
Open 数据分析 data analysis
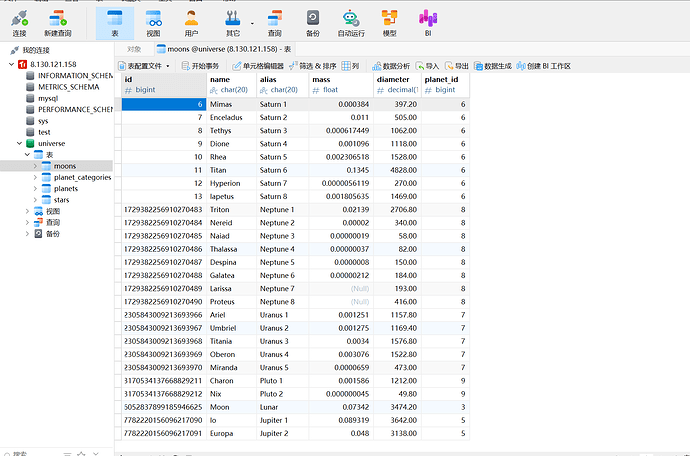point(391,66)
